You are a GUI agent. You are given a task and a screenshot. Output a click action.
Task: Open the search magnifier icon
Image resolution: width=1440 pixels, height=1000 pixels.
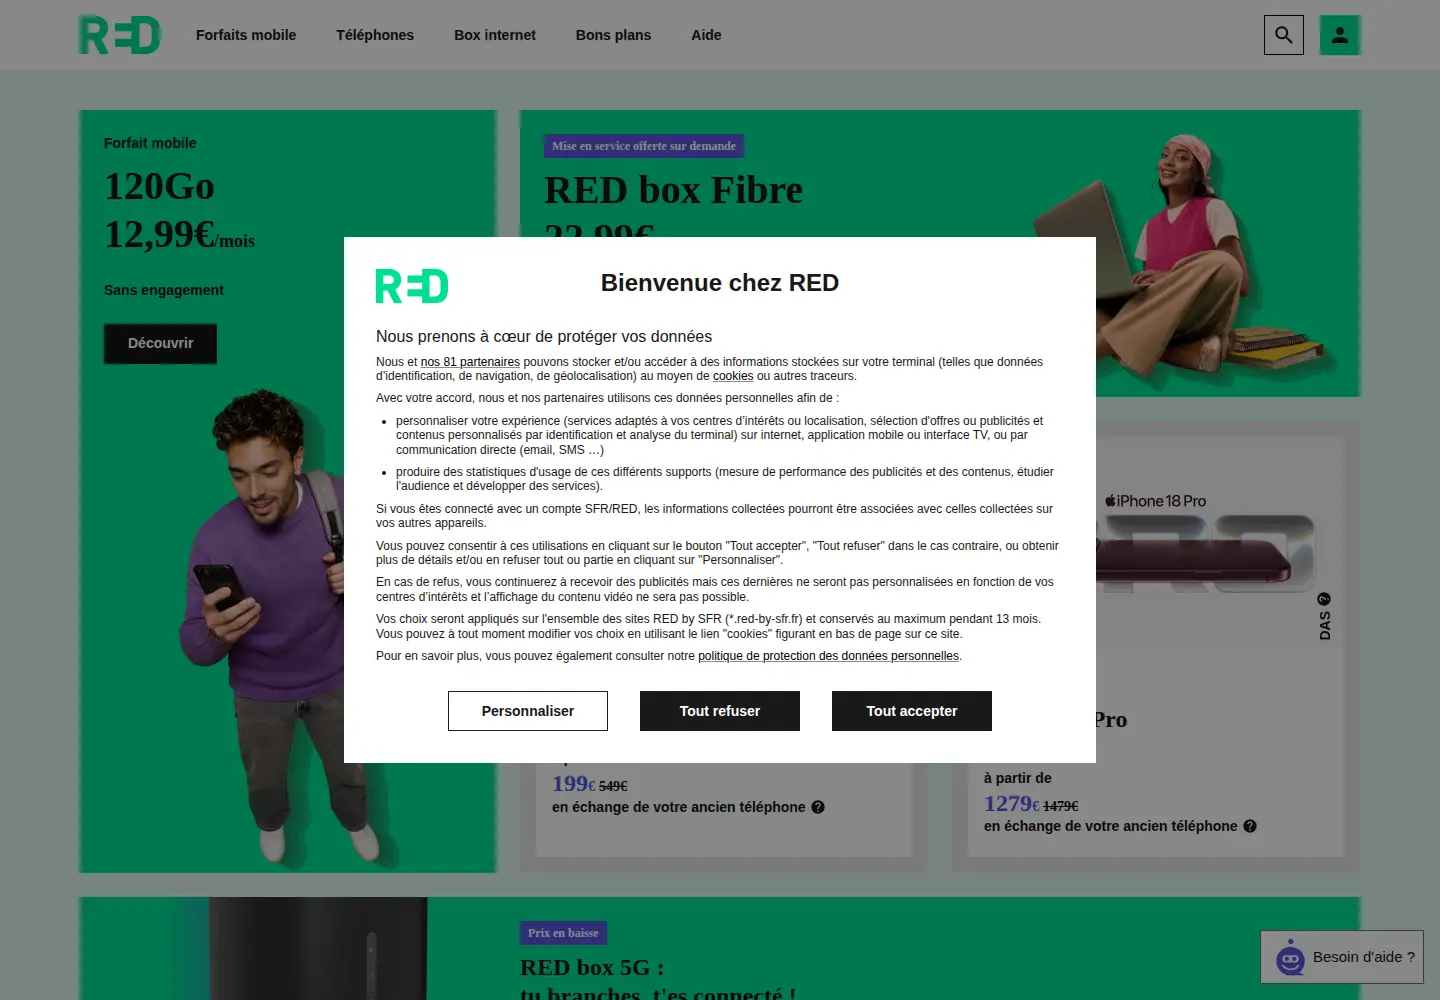click(x=1284, y=35)
